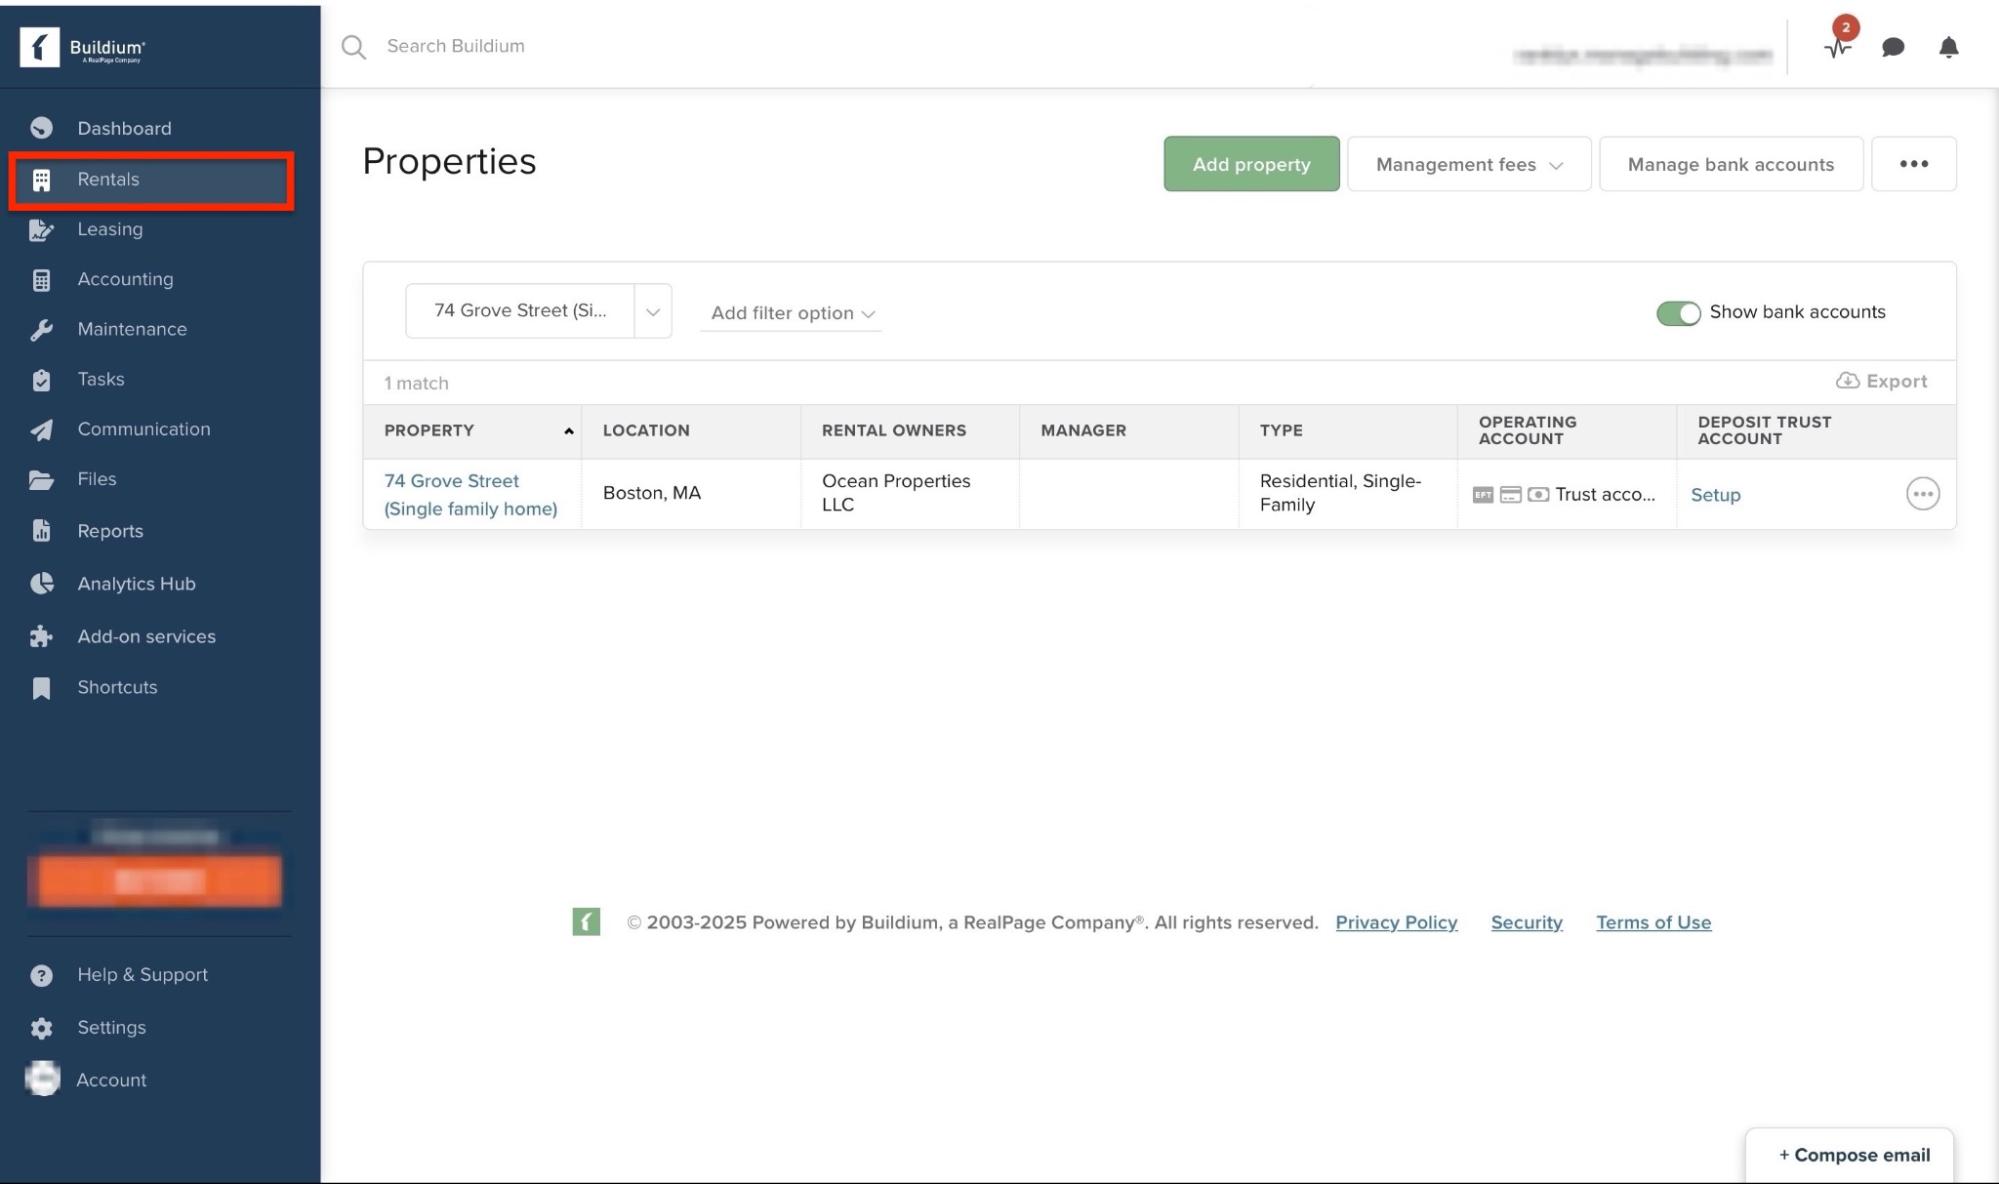Image resolution: width=1999 pixels, height=1184 pixels.
Task: Toggle the Show bank accounts switch
Action: [1680, 312]
